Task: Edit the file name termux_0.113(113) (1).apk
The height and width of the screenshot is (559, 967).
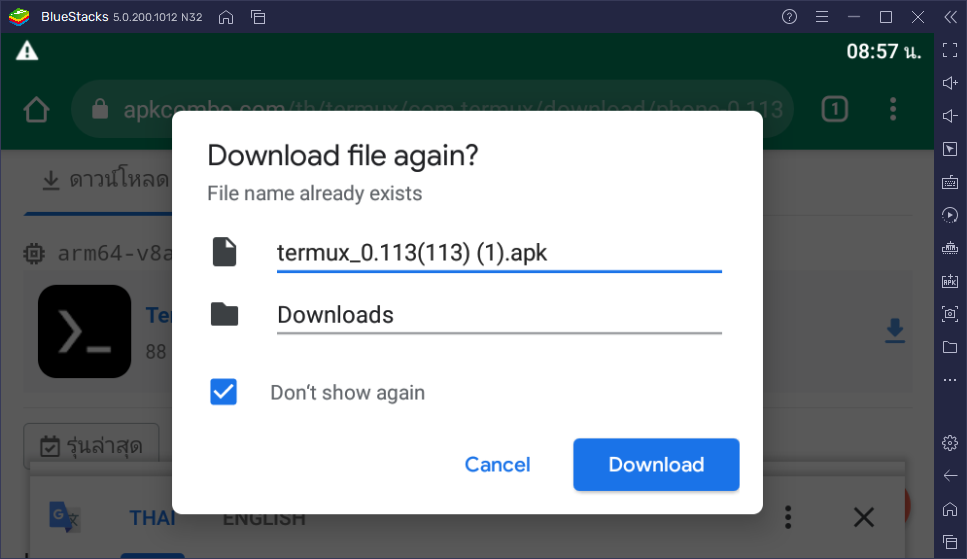Action: [499, 253]
